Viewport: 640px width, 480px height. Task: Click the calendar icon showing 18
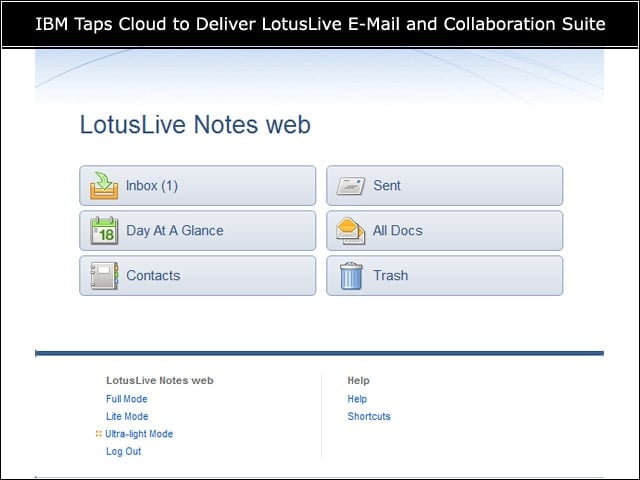pyautogui.click(x=104, y=231)
